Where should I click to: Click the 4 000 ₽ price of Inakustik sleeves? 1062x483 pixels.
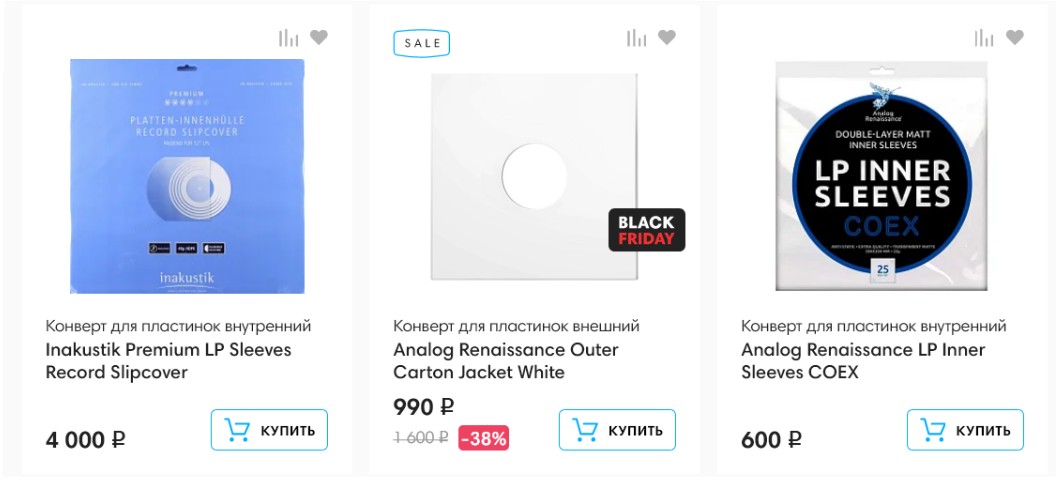(x=86, y=439)
